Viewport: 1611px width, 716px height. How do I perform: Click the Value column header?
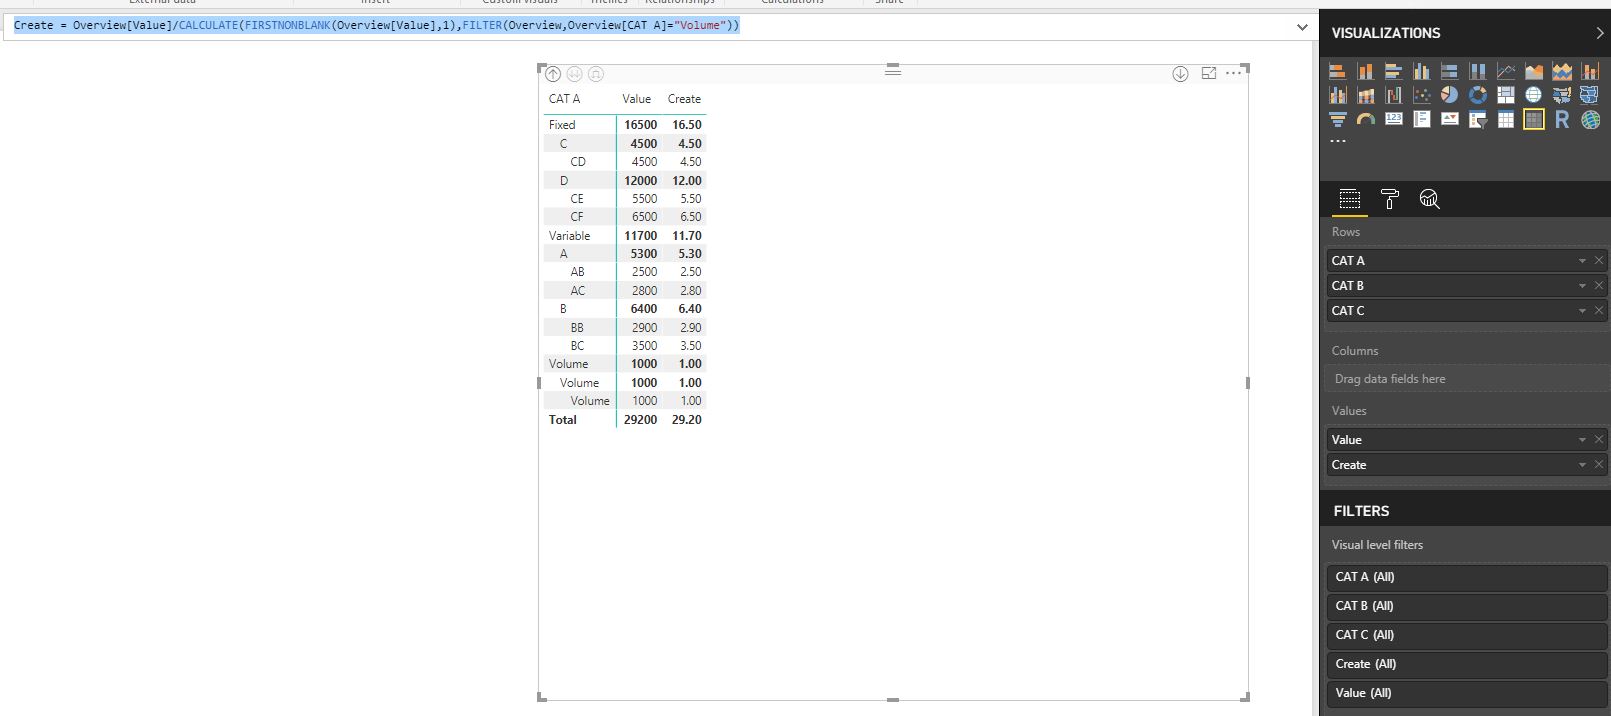click(636, 99)
